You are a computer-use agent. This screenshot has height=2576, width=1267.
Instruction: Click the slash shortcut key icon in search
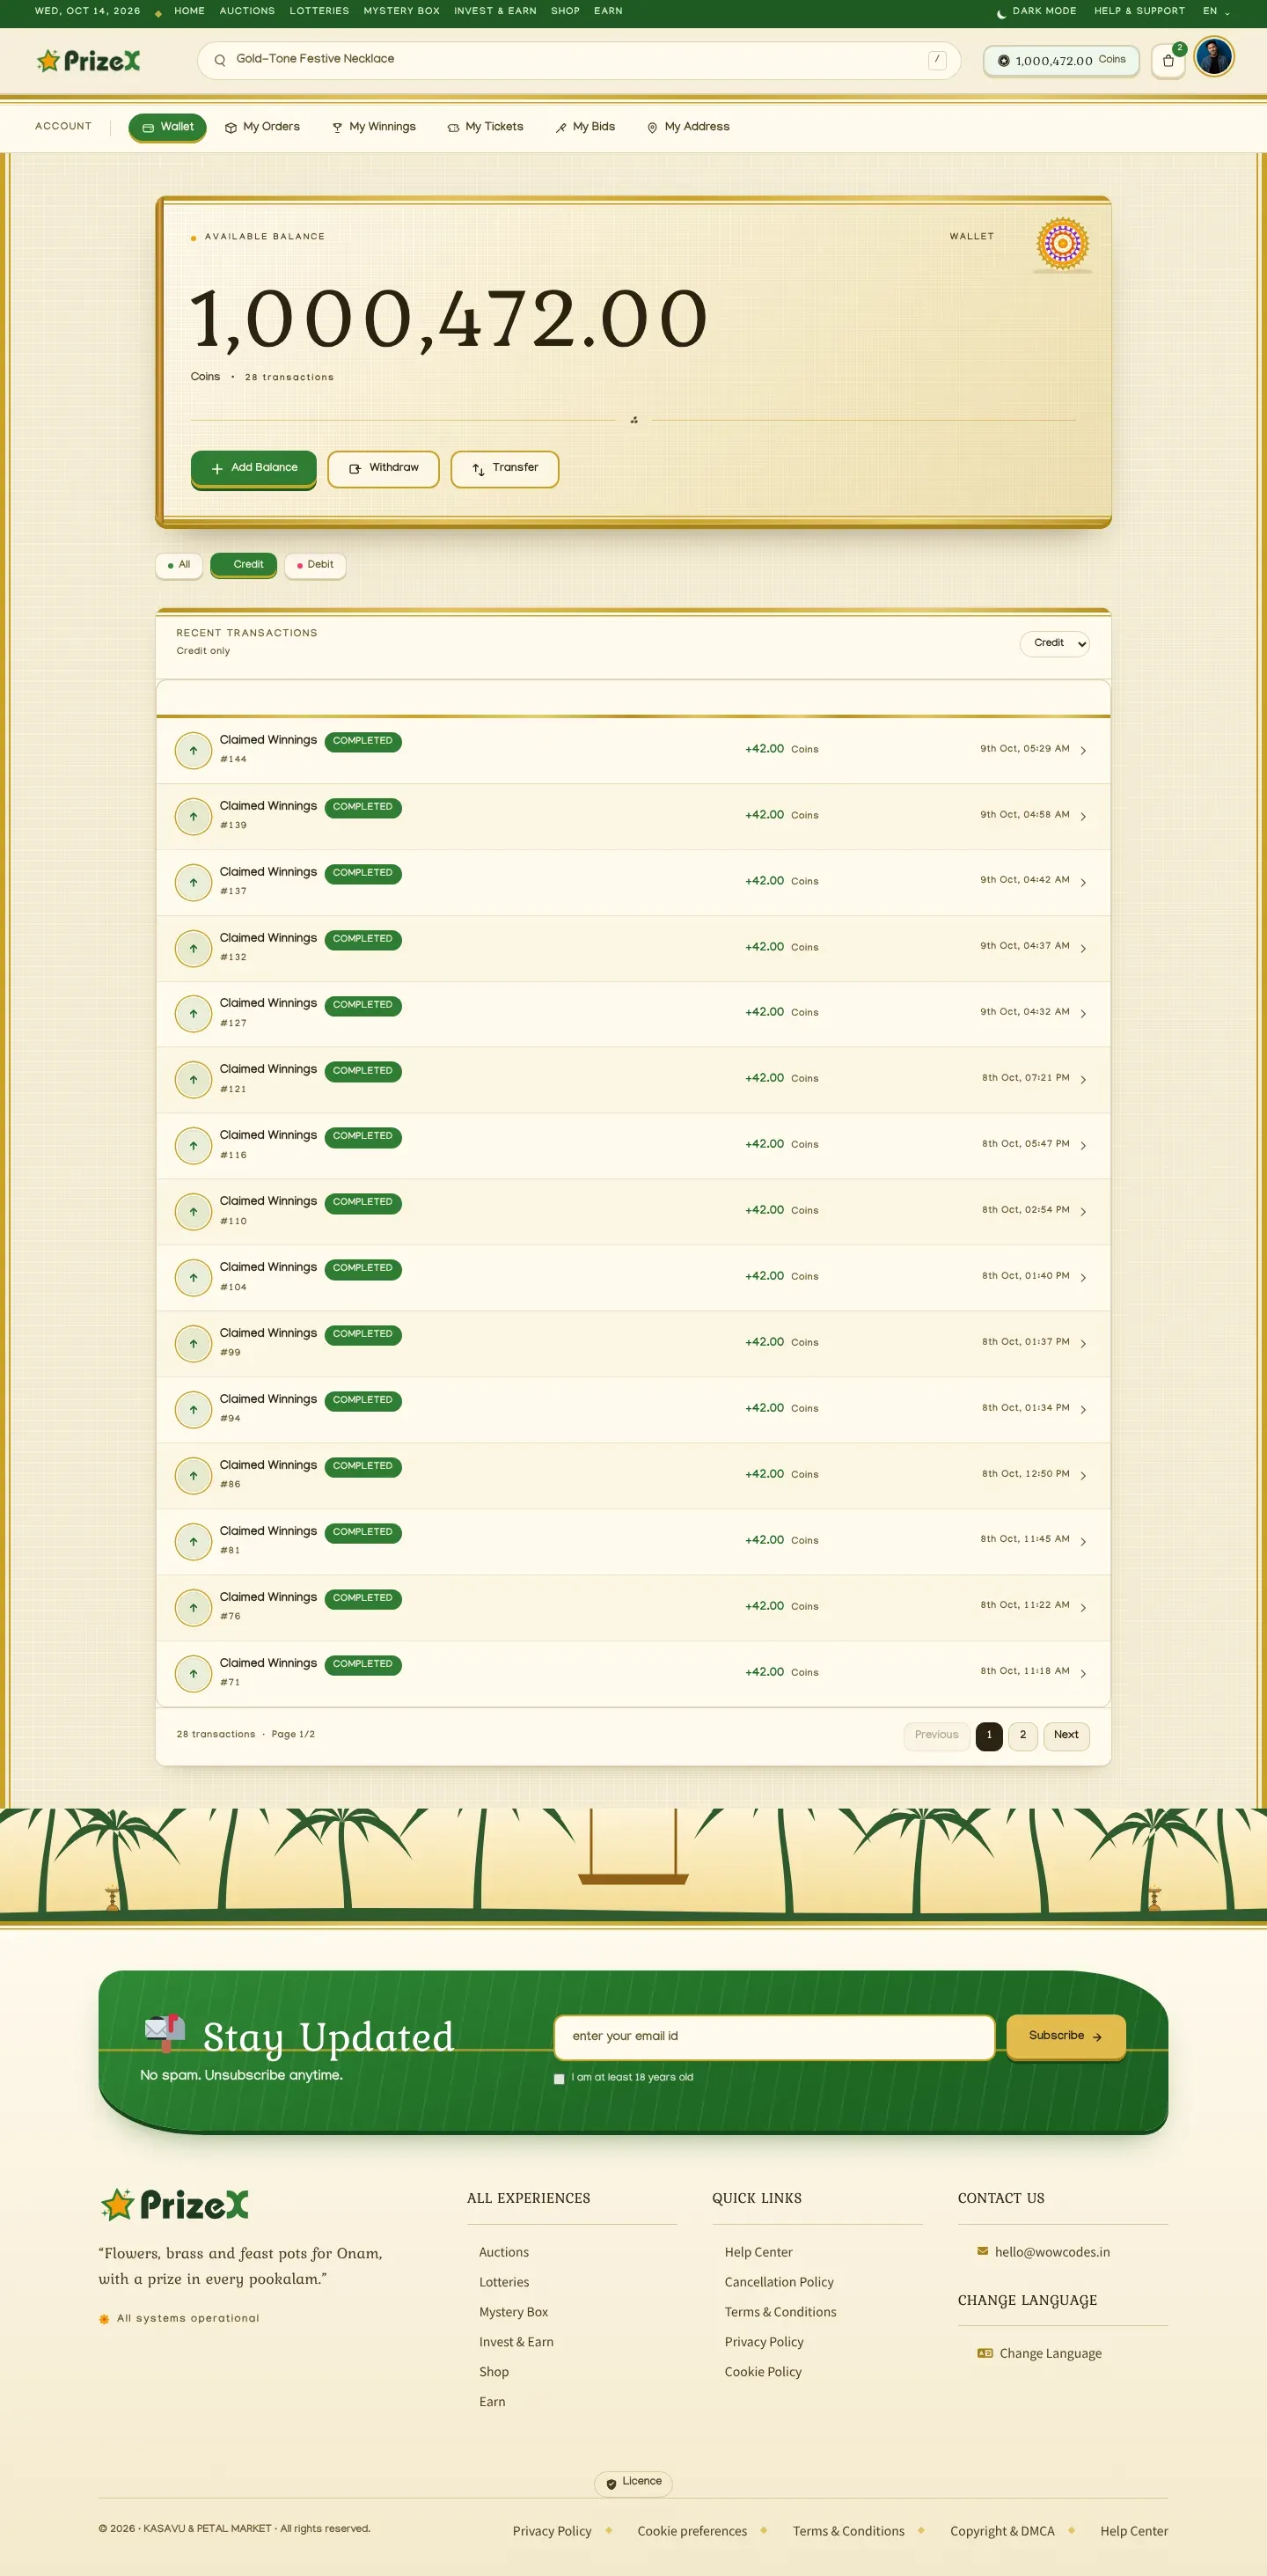936,60
